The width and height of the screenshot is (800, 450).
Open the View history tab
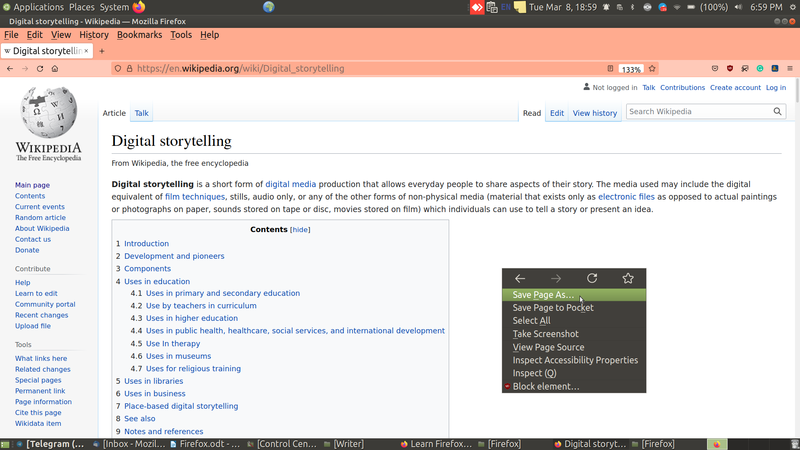click(x=594, y=113)
